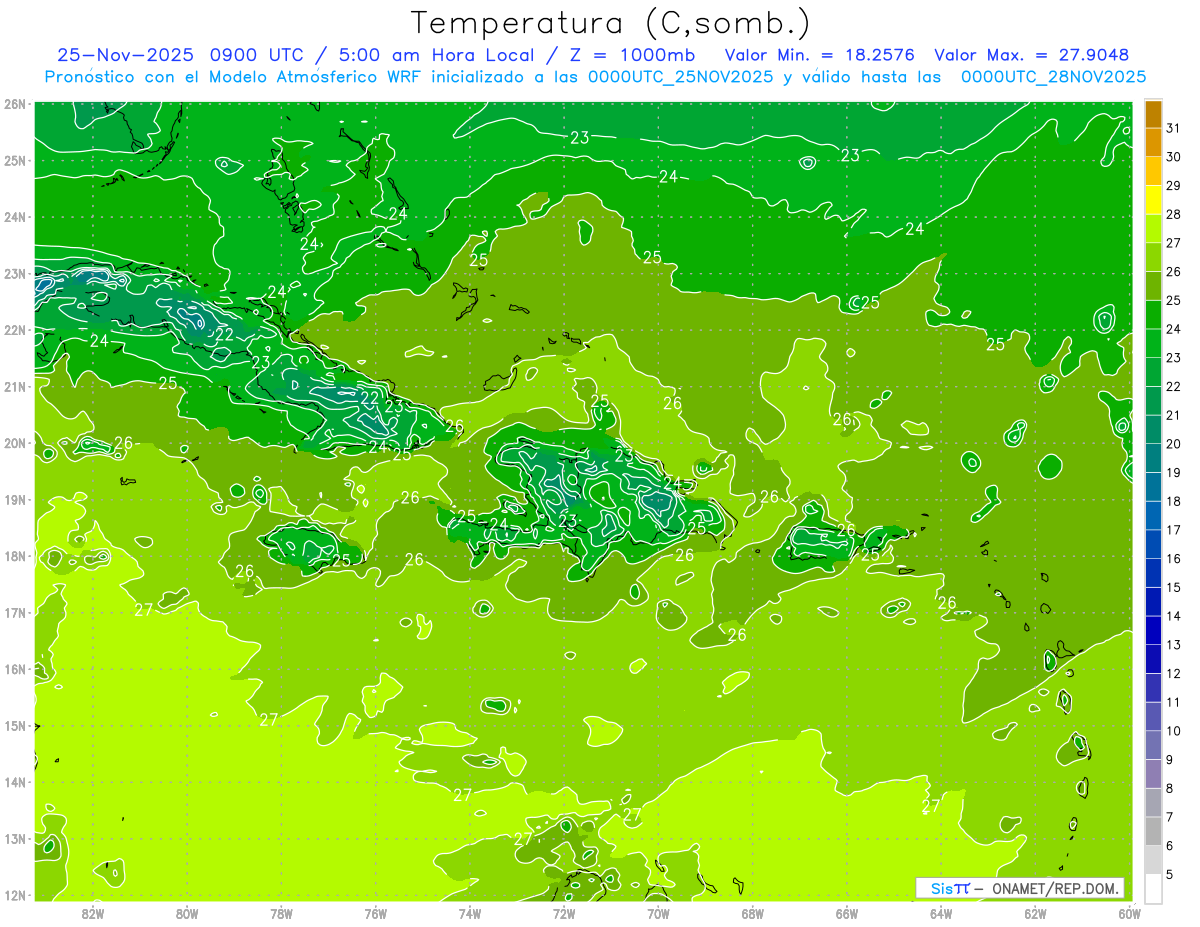
Task: Pick the teal swatch between 19 and 20
Action: click(x=1153, y=457)
